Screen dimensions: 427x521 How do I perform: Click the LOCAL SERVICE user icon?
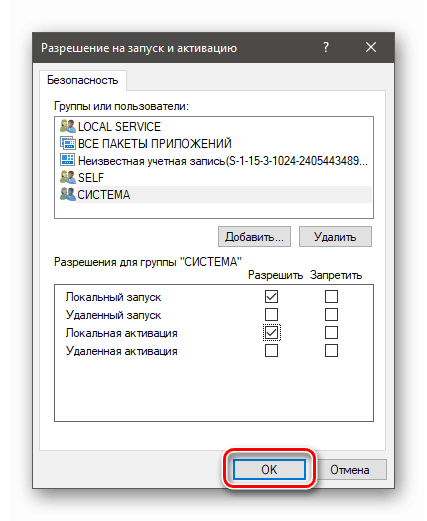click(x=68, y=126)
